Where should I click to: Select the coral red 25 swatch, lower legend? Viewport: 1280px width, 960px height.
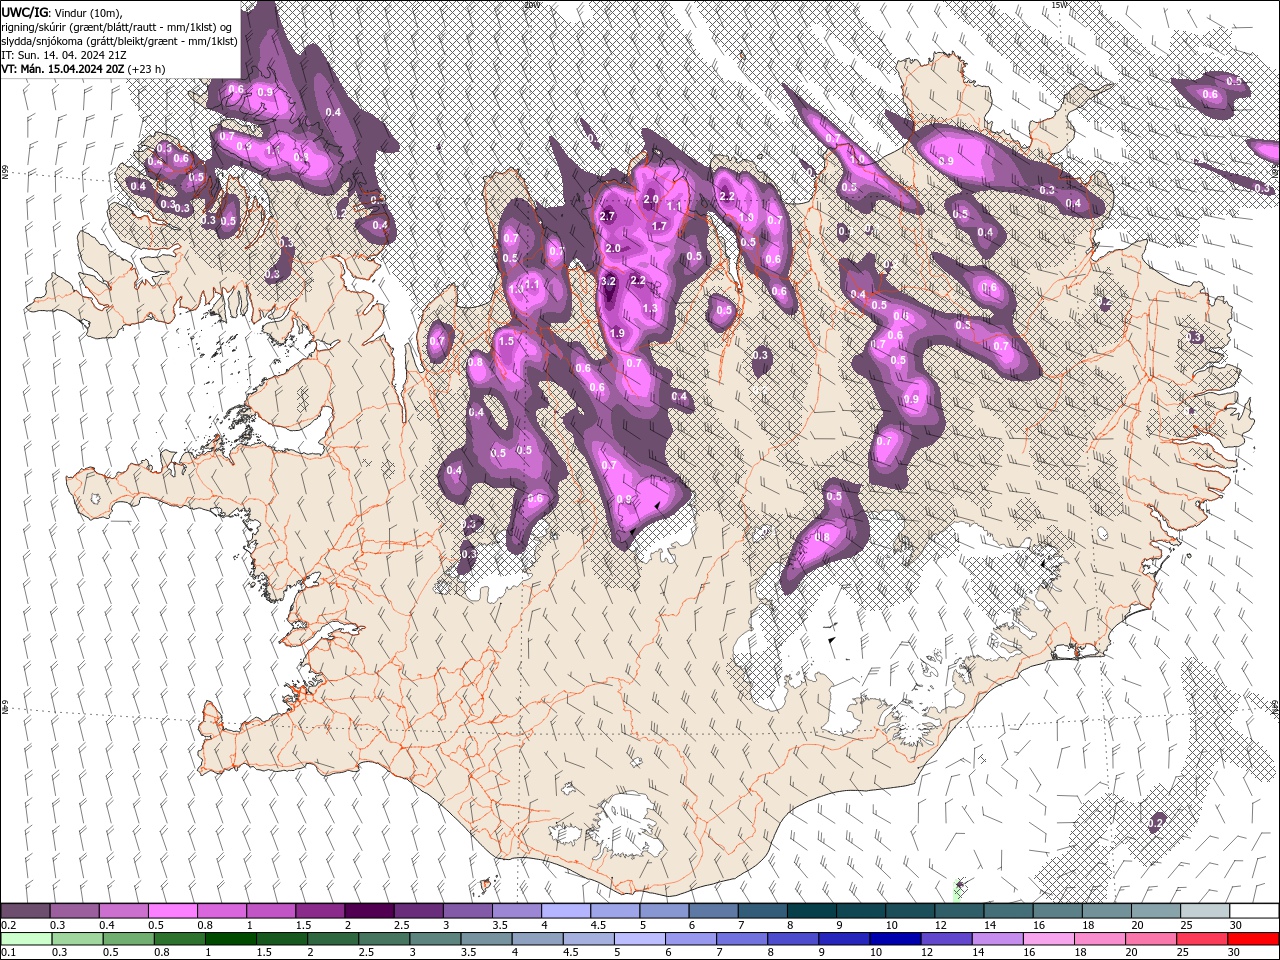tap(1203, 938)
